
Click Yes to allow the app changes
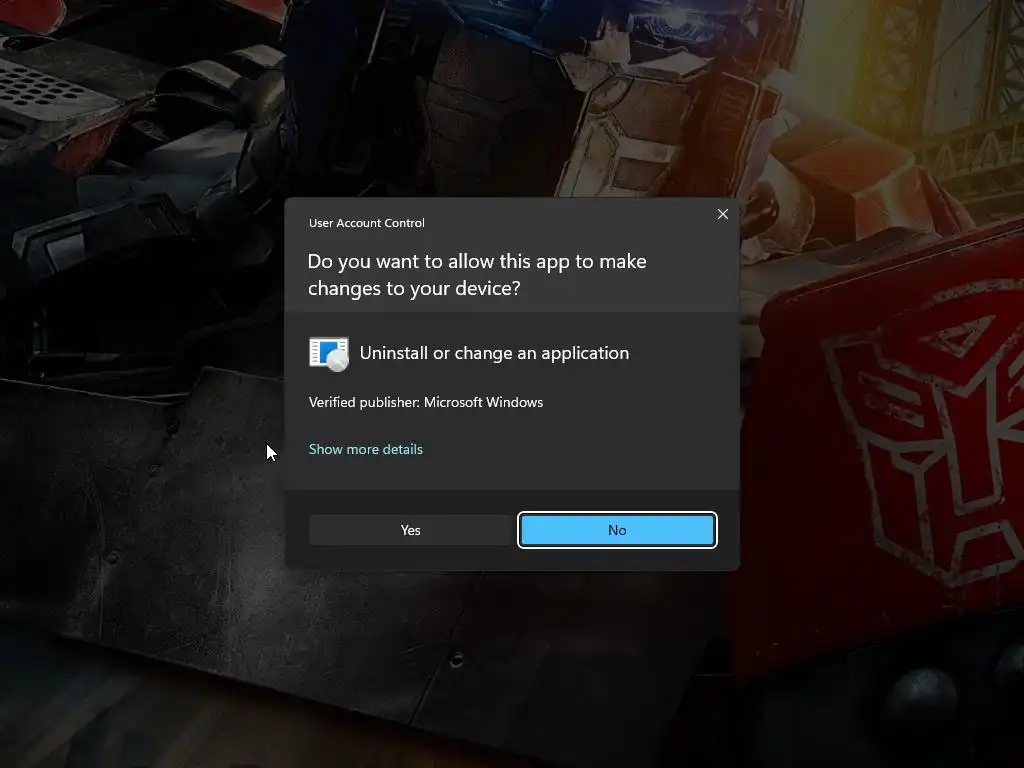coord(410,530)
